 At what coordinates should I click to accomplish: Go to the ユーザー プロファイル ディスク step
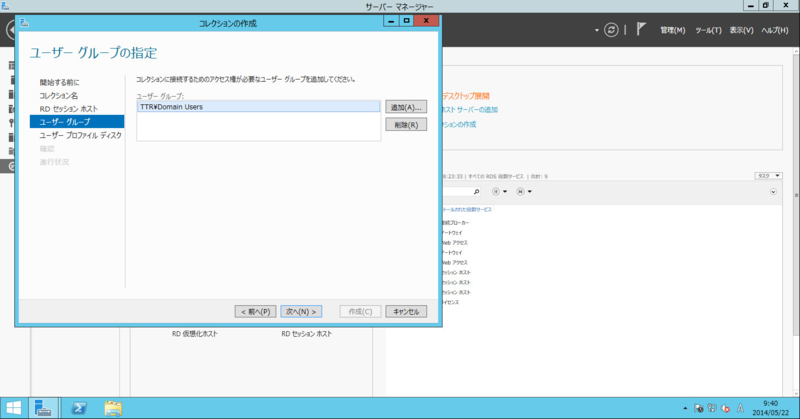pyautogui.click(x=81, y=135)
